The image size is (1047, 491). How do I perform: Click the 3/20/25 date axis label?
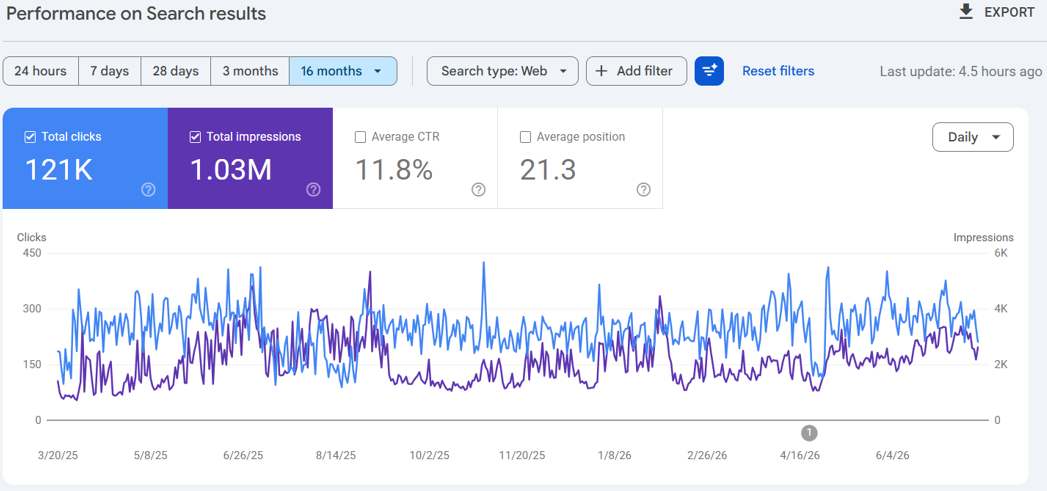click(x=59, y=456)
